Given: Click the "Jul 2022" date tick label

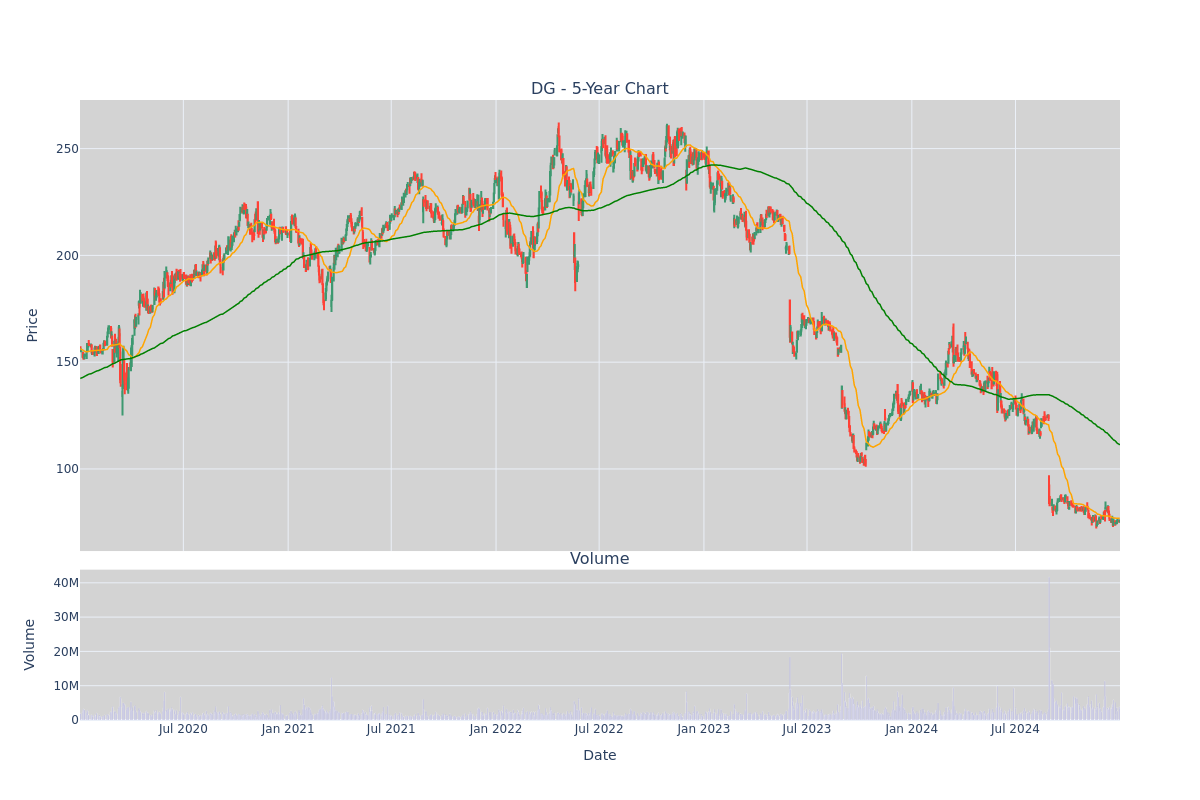Looking at the screenshot, I should [x=599, y=729].
